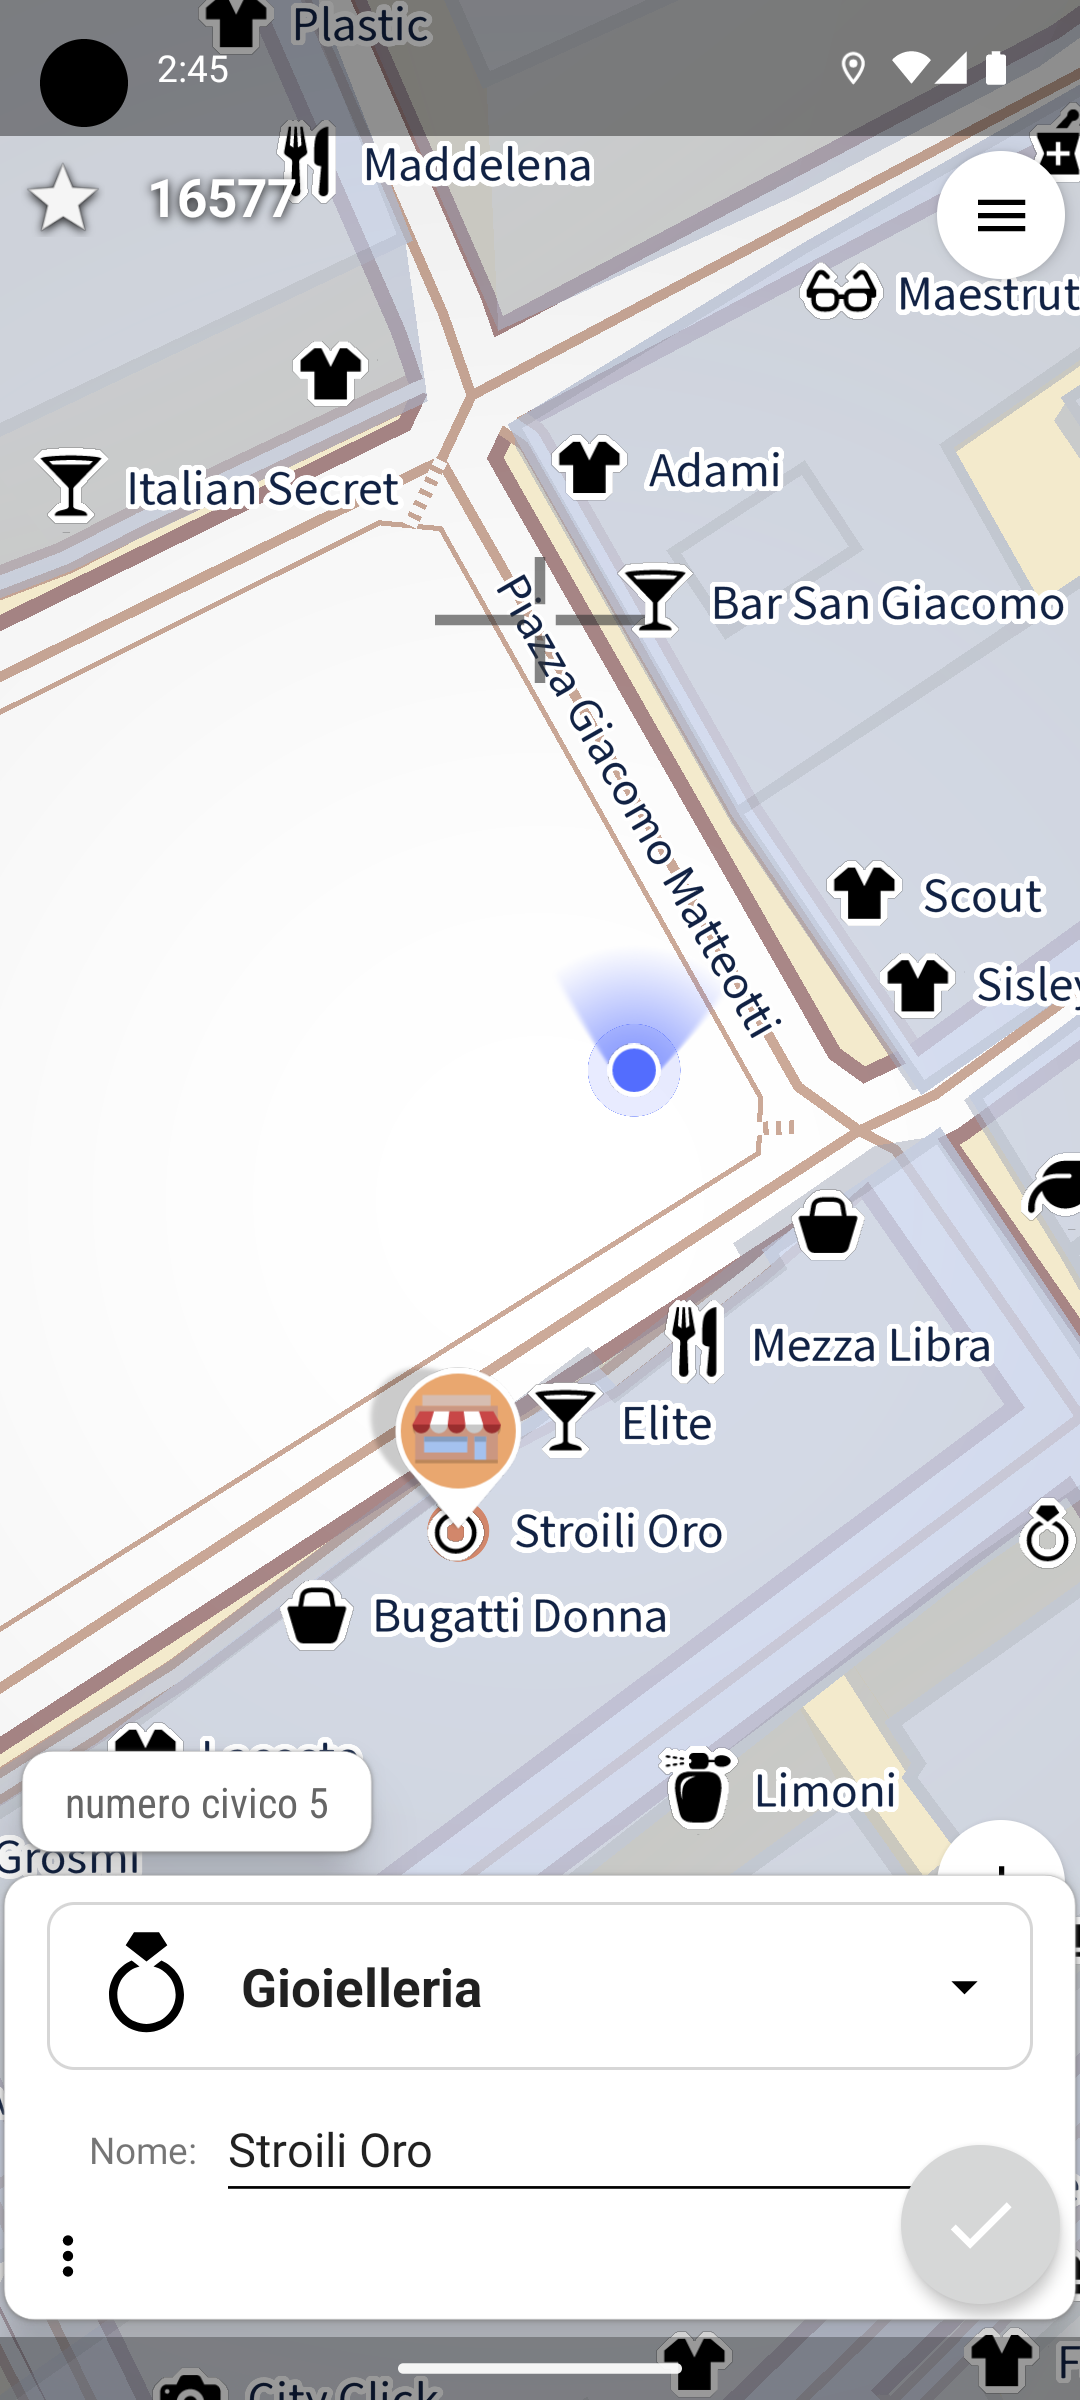This screenshot has height=2400, width=1080.
Task: Open the hamburger main menu button
Action: tap(1000, 215)
